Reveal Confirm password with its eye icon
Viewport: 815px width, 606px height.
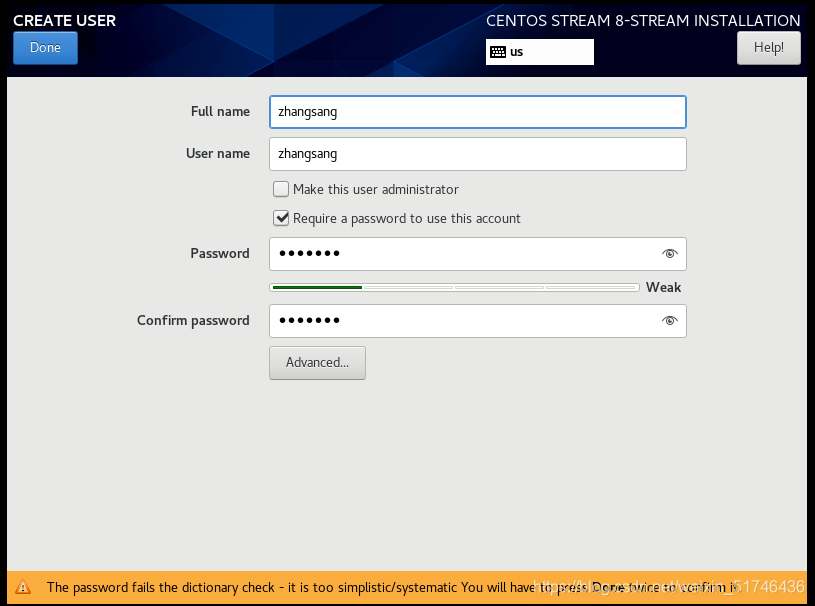(x=669, y=321)
